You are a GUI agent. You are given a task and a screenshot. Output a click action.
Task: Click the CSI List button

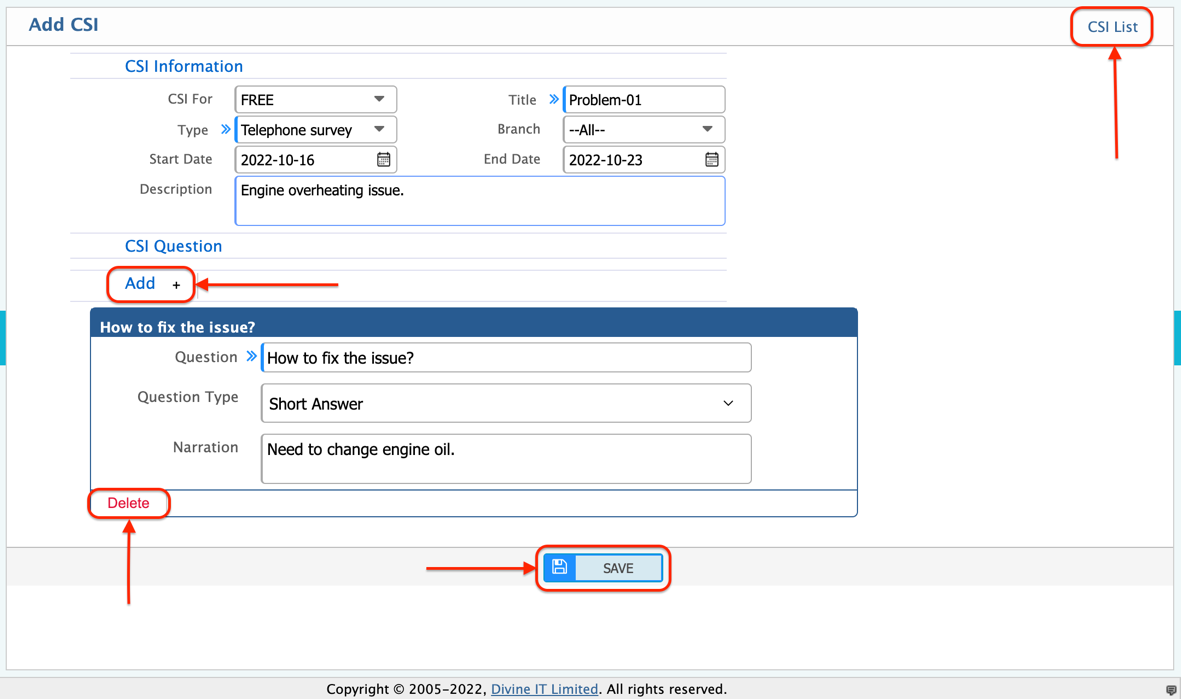click(x=1111, y=27)
